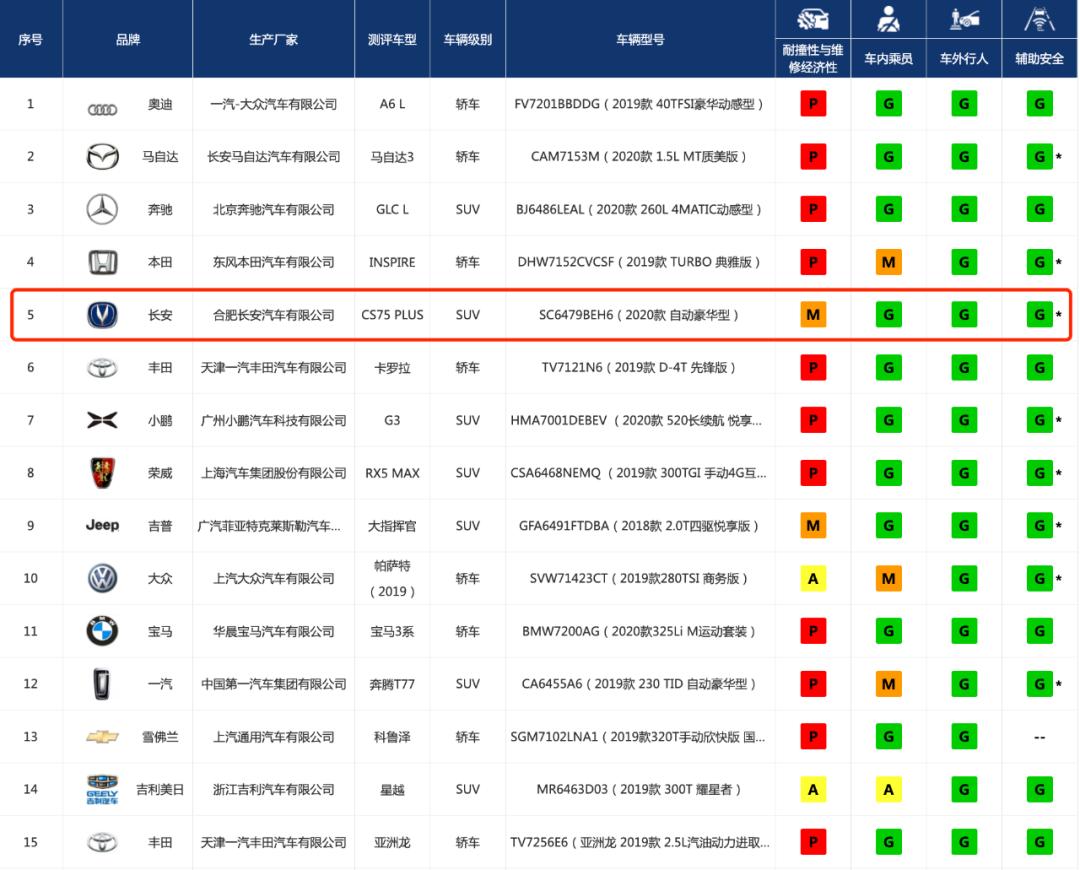Click the Honda logo in row 4
Viewport: 1080px width, 870px height.
click(x=103, y=262)
